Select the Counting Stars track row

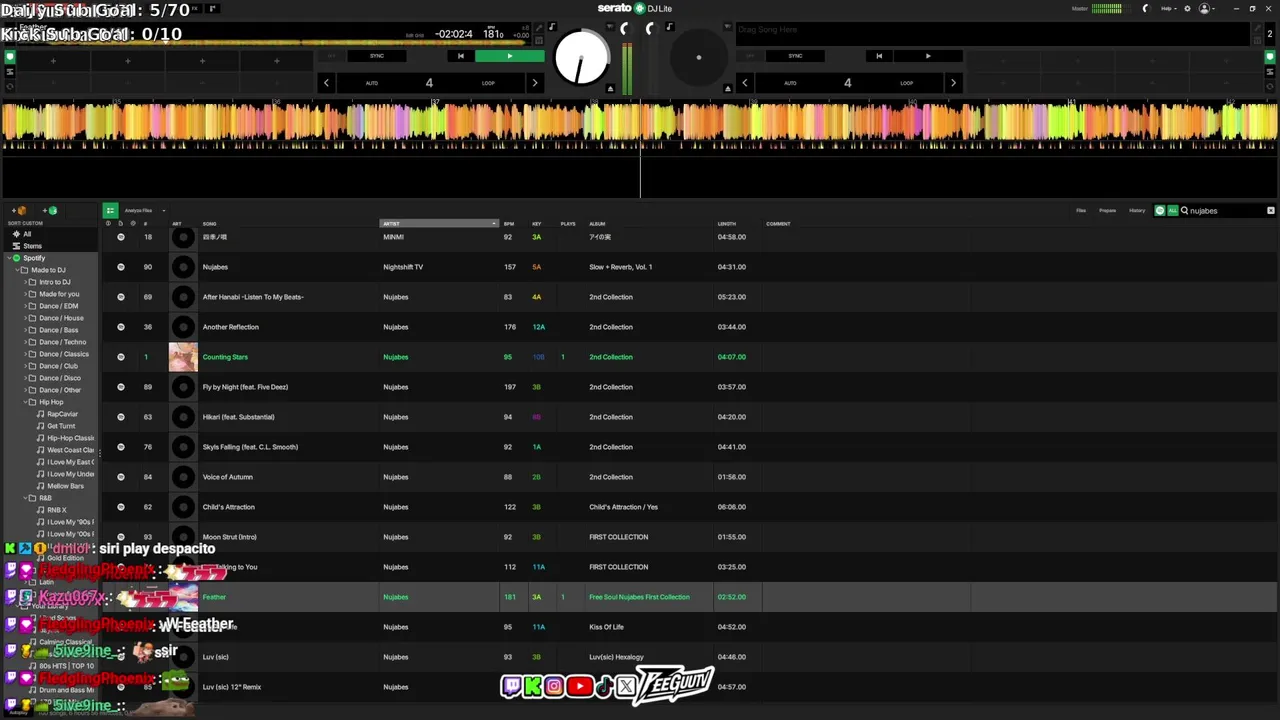pos(690,357)
